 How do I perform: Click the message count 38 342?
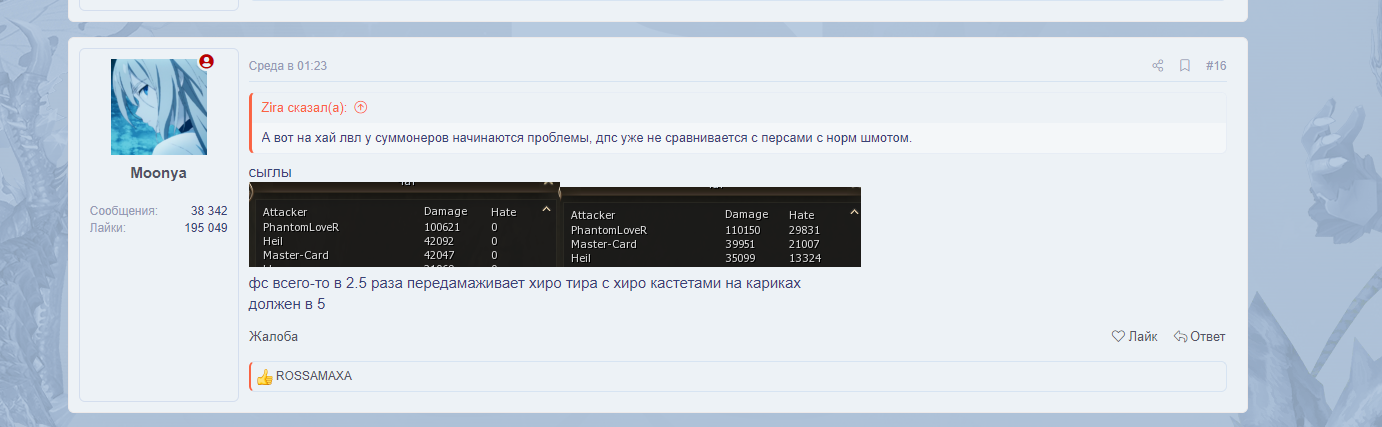pos(209,211)
